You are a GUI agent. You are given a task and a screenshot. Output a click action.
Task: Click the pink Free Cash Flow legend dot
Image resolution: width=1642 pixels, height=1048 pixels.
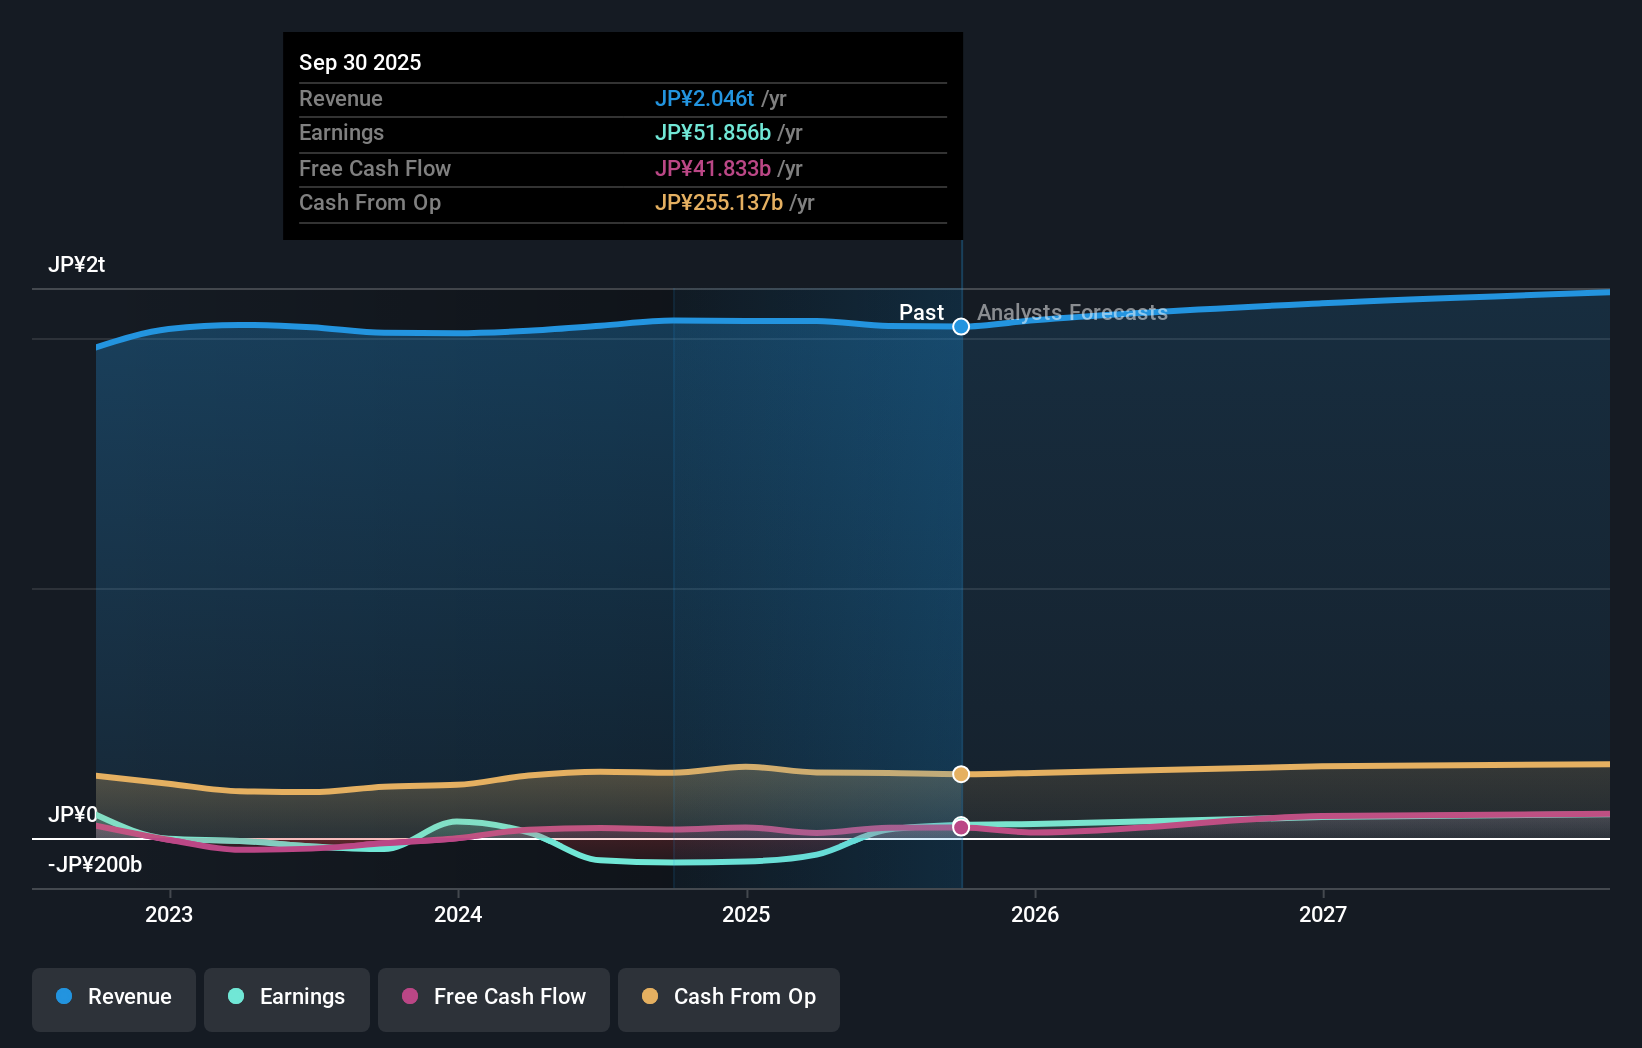409,997
